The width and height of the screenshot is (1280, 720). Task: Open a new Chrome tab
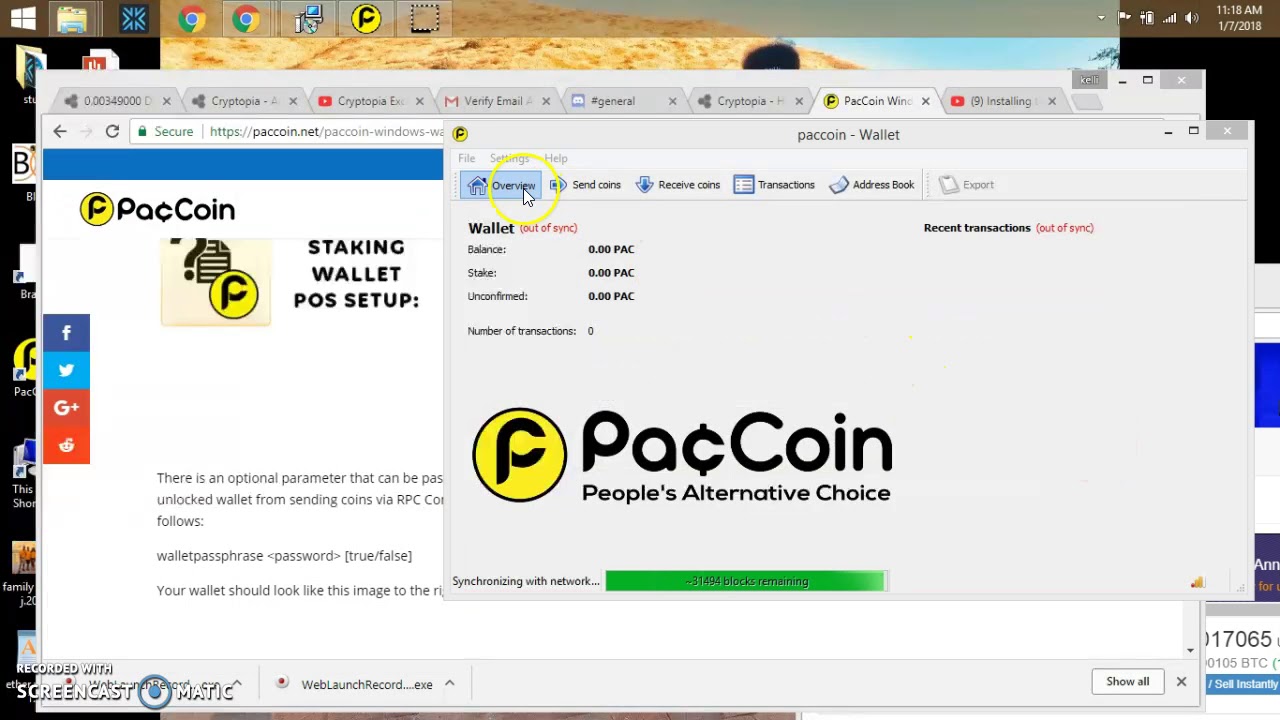(x=1087, y=101)
